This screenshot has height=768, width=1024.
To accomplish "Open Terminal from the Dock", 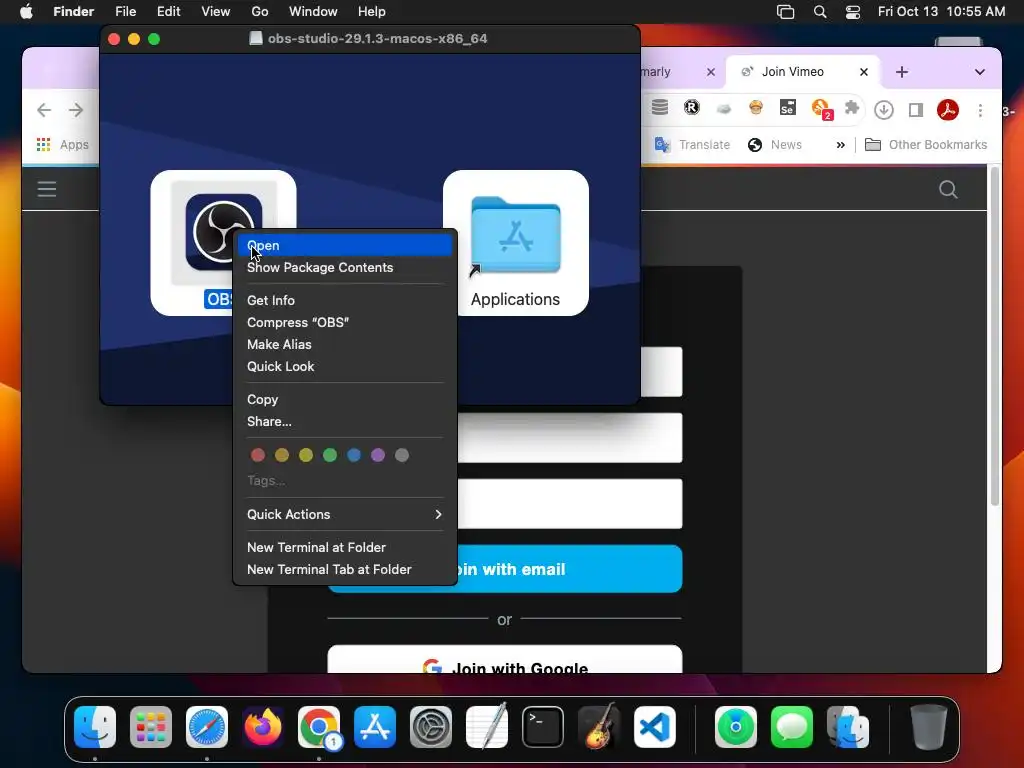I will [x=543, y=727].
